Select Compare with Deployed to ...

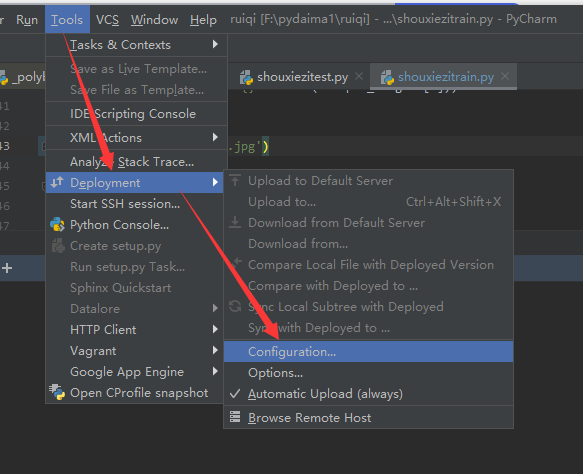368,286
